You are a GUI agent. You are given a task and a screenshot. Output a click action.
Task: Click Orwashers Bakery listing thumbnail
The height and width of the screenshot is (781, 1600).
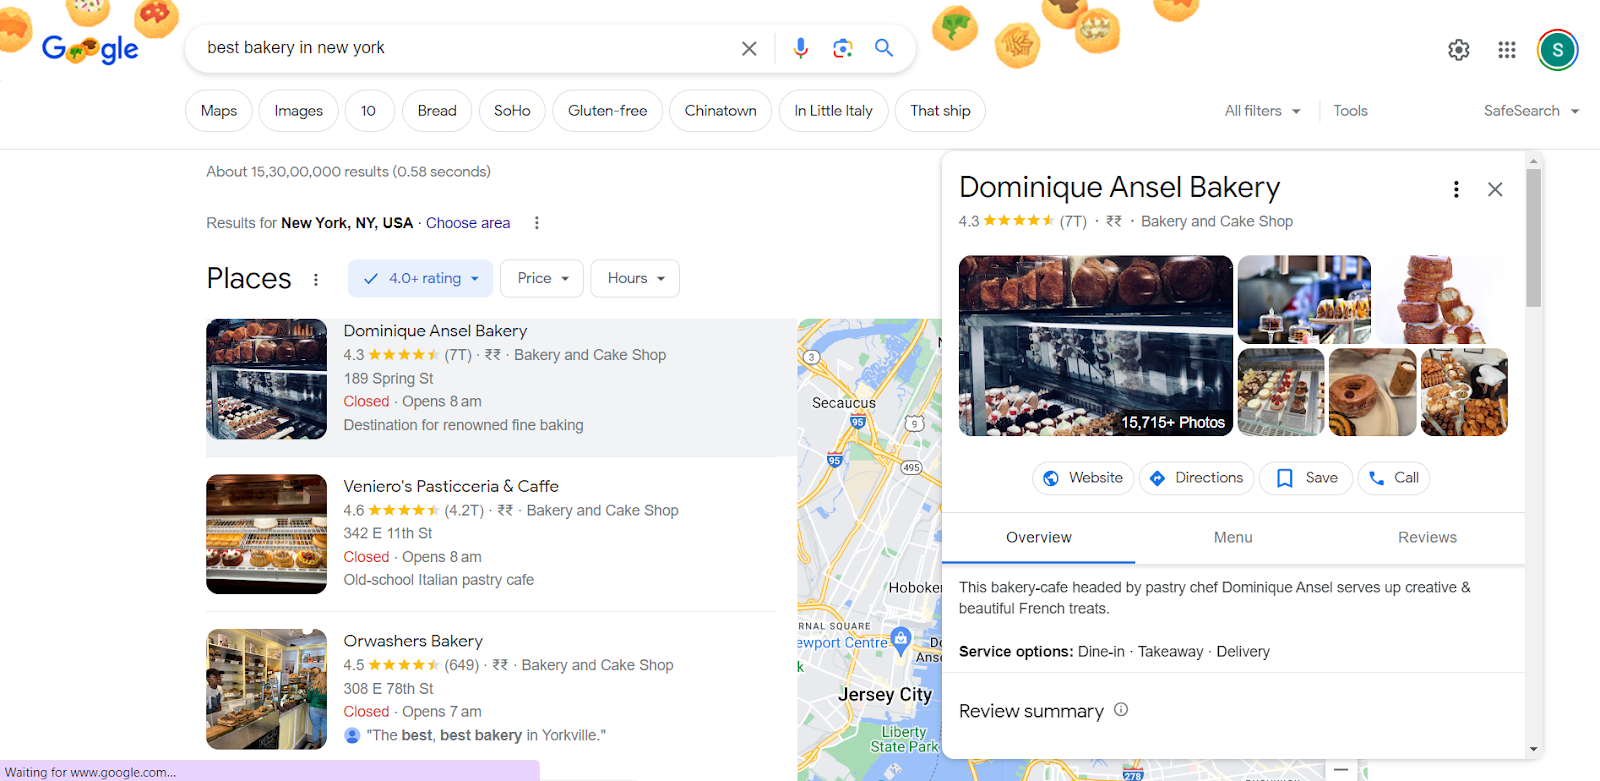pyautogui.click(x=266, y=689)
